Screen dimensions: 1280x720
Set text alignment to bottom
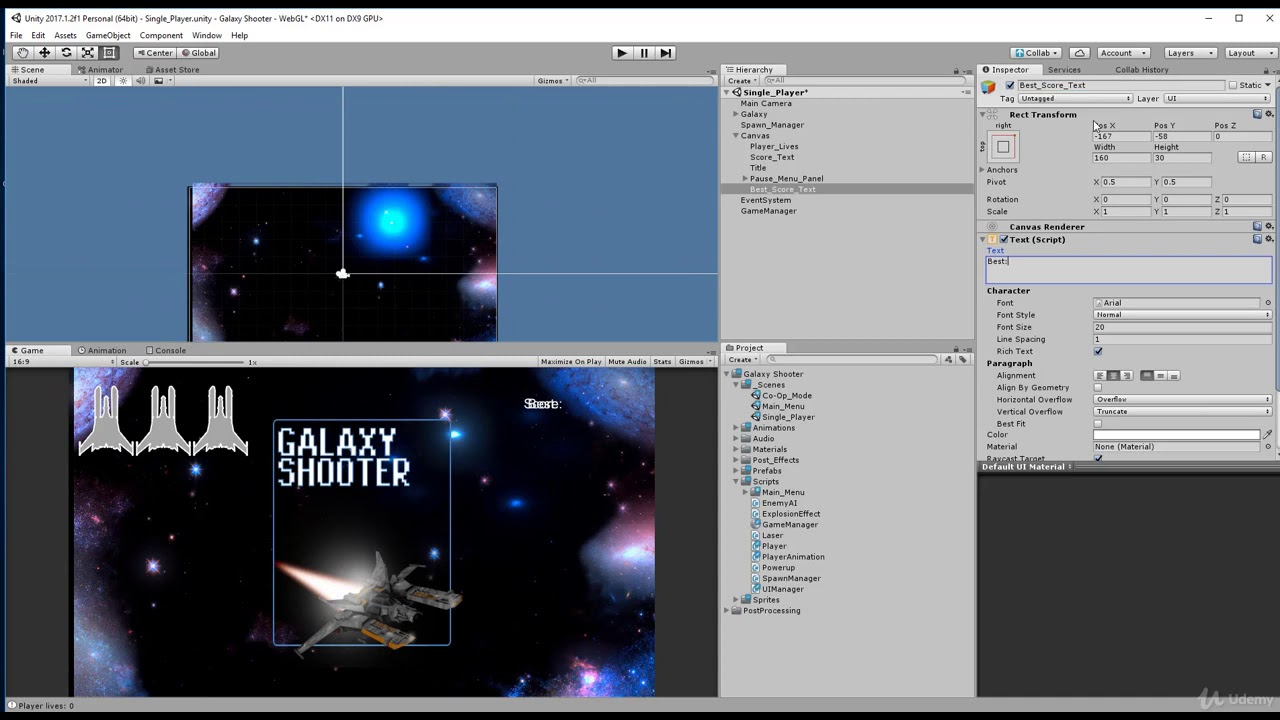1174,376
